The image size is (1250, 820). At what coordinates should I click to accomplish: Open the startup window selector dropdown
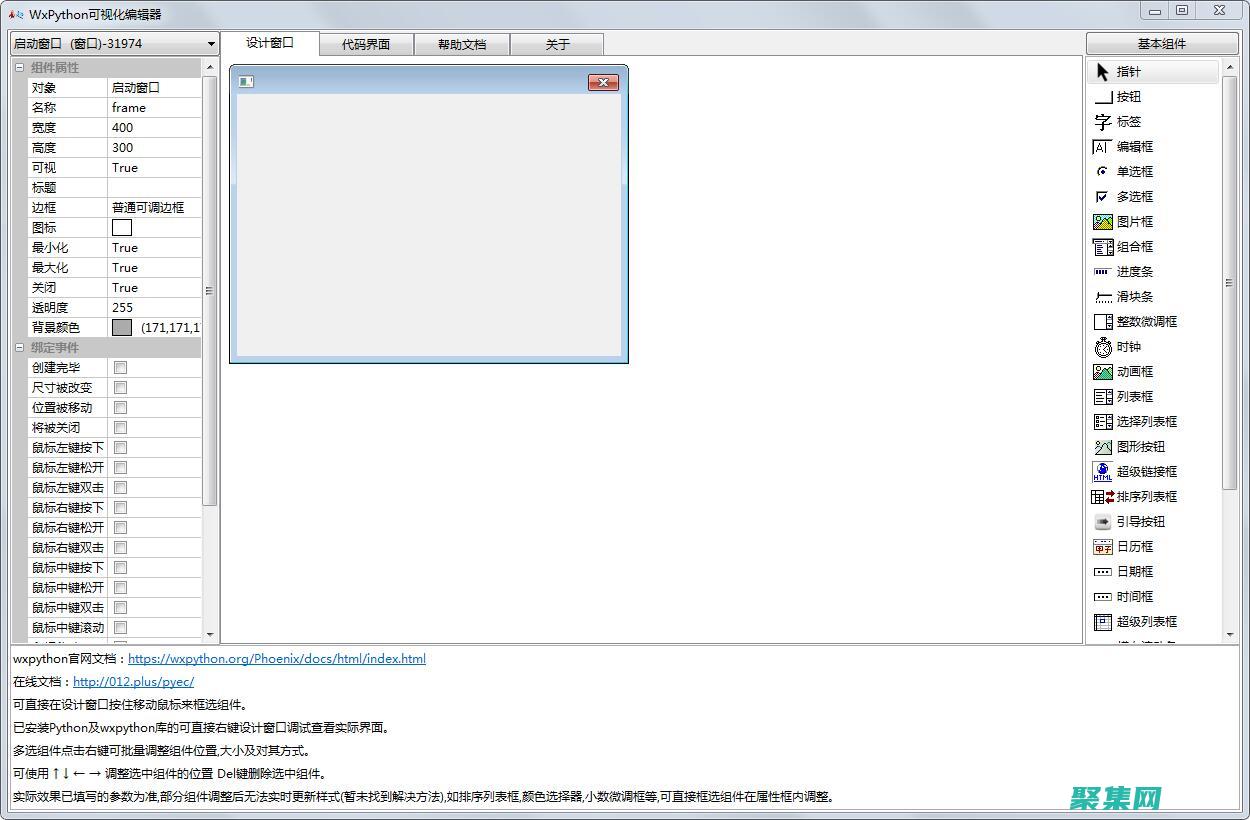[x=210, y=43]
